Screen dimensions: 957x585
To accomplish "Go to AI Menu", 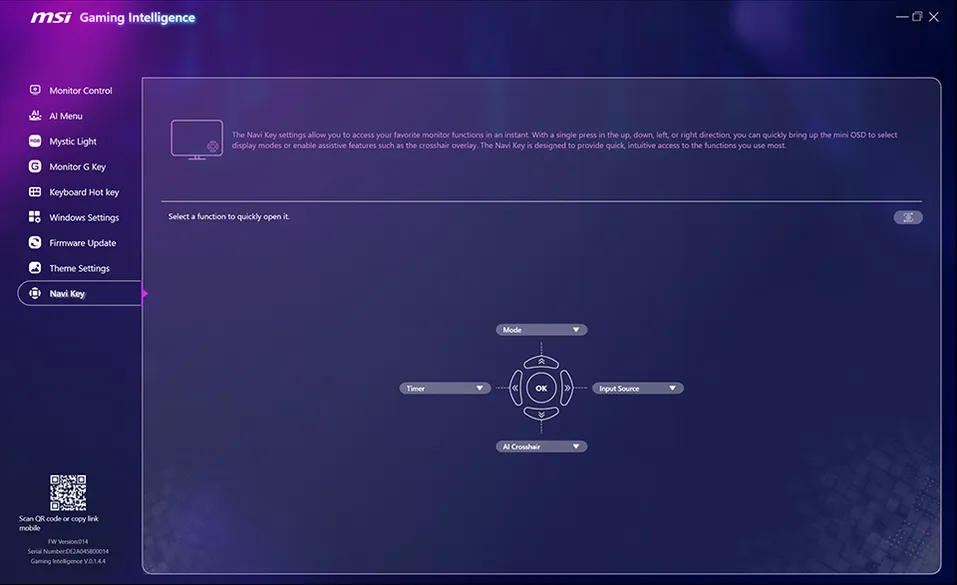I will (x=66, y=116).
